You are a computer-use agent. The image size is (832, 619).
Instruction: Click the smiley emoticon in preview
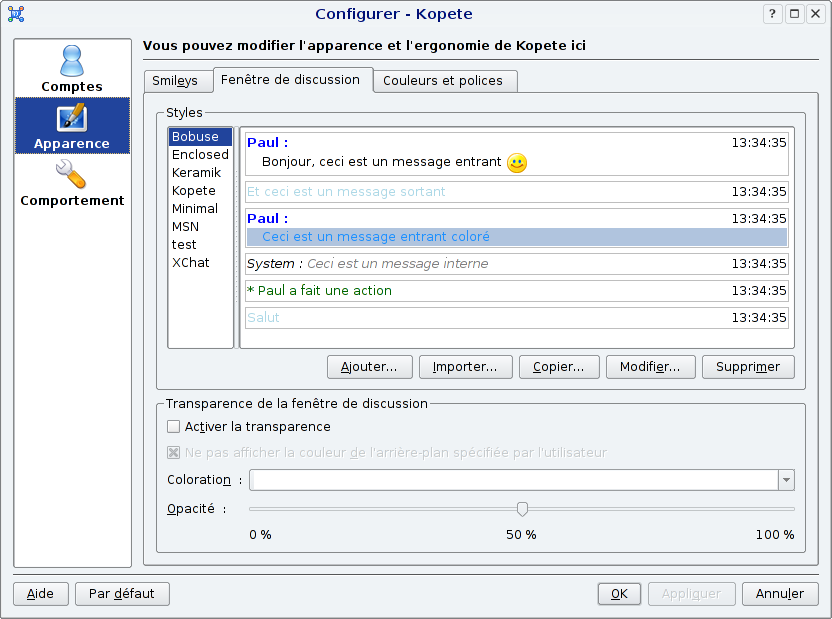click(x=517, y=163)
